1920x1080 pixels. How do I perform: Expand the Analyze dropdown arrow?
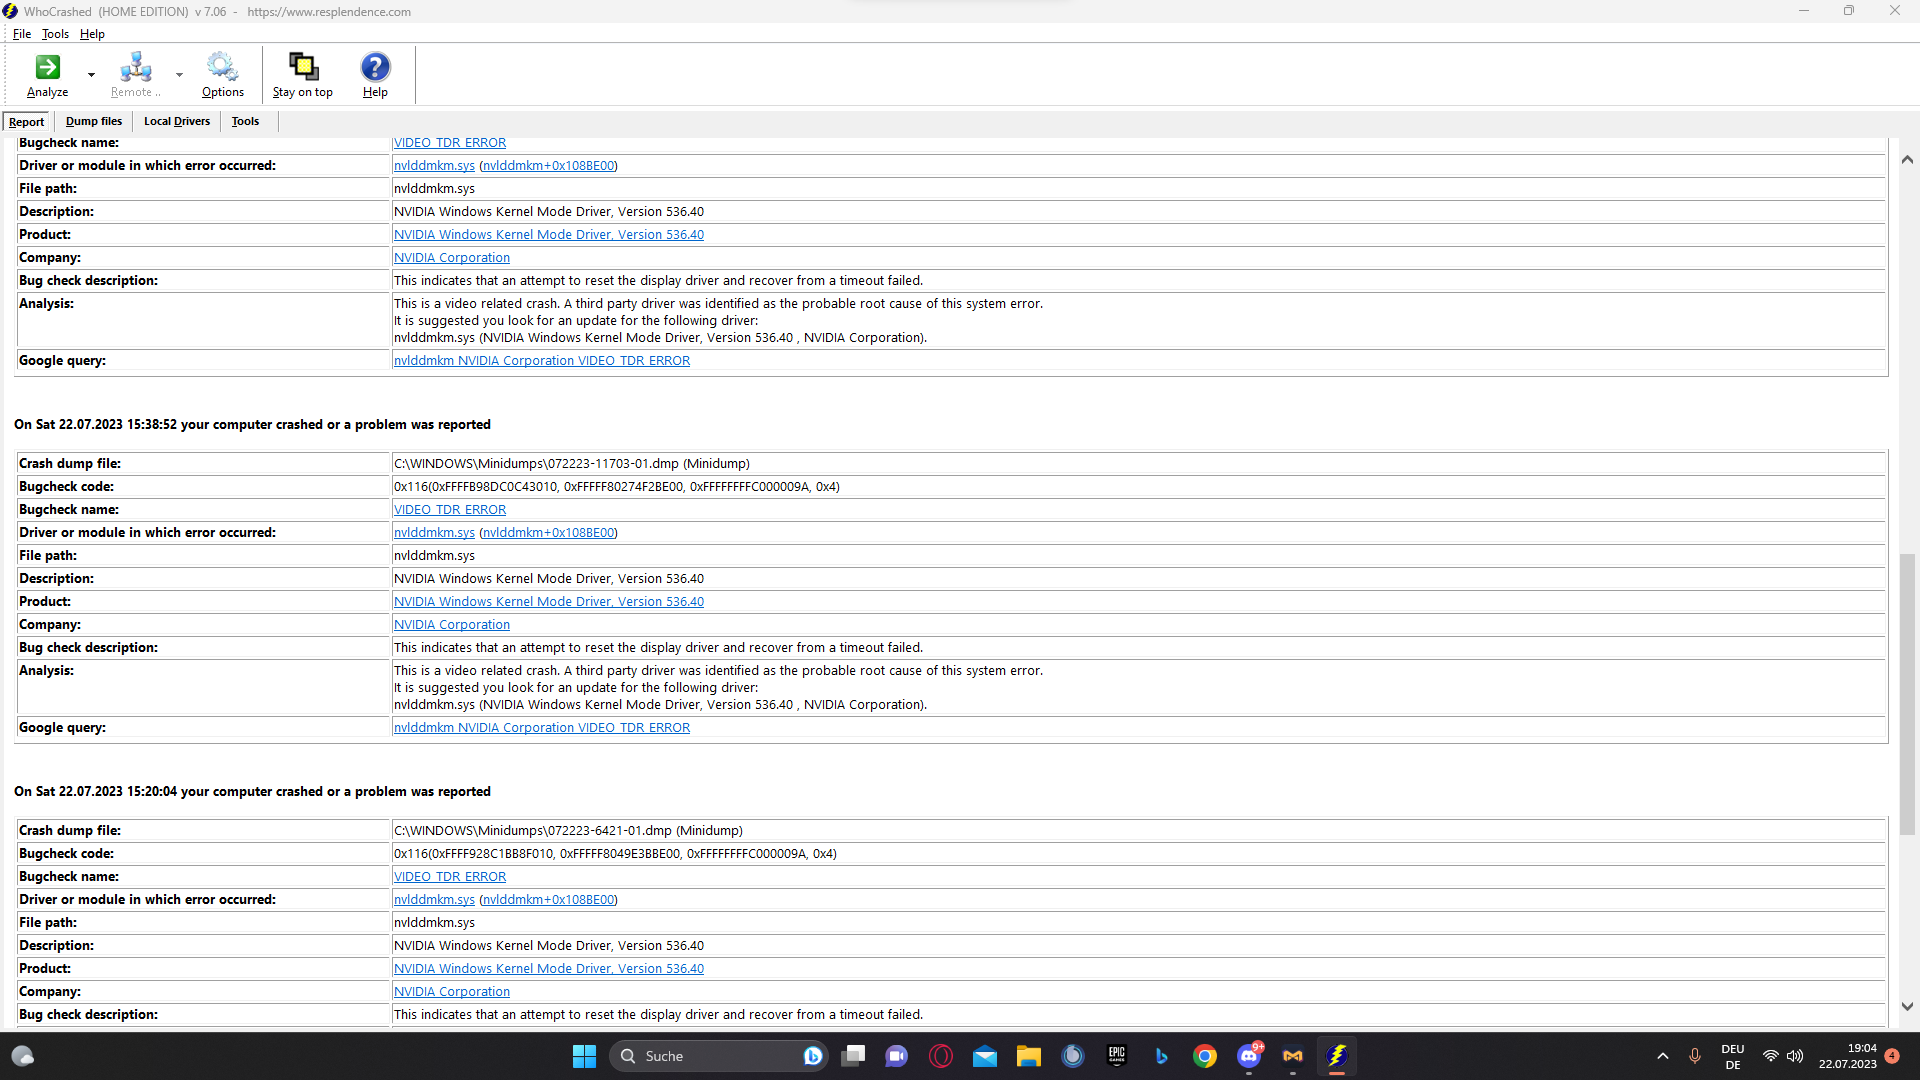(x=91, y=75)
